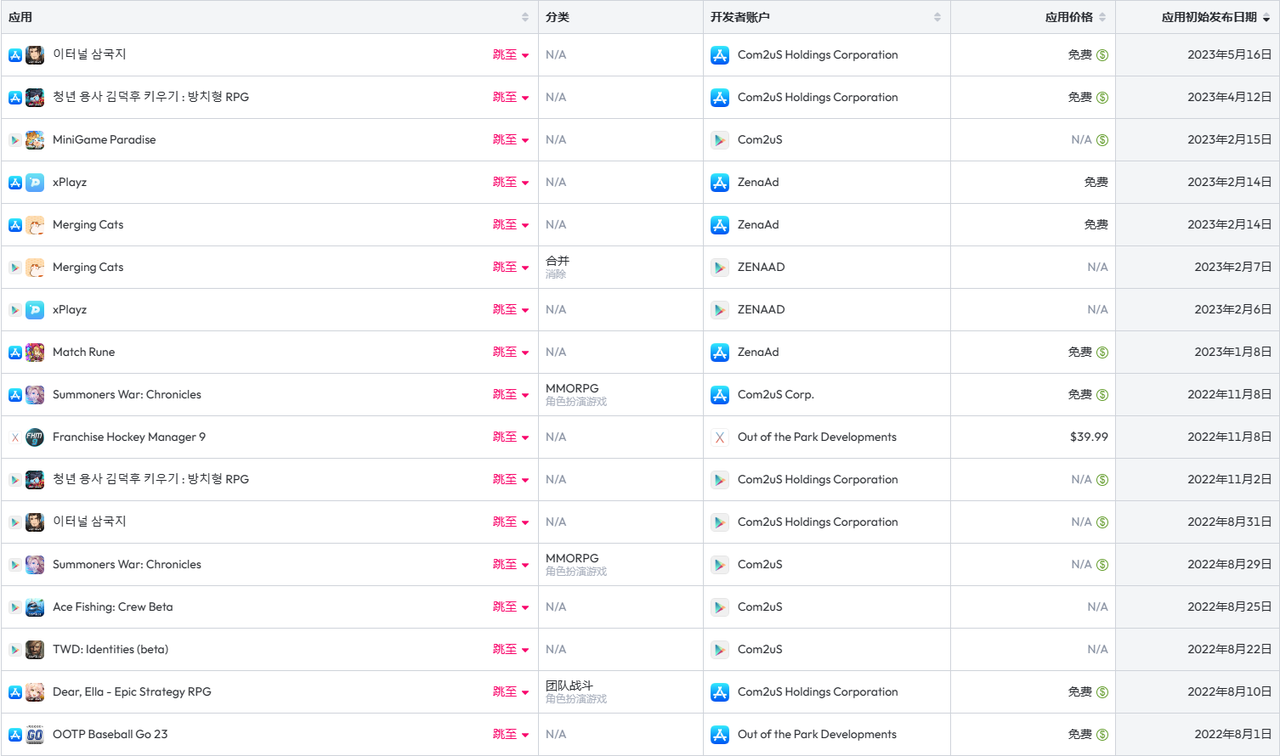The height and width of the screenshot is (756, 1280).
Task: Click the MiniGame Paradise app thumbnail icon
Action: pos(35,140)
